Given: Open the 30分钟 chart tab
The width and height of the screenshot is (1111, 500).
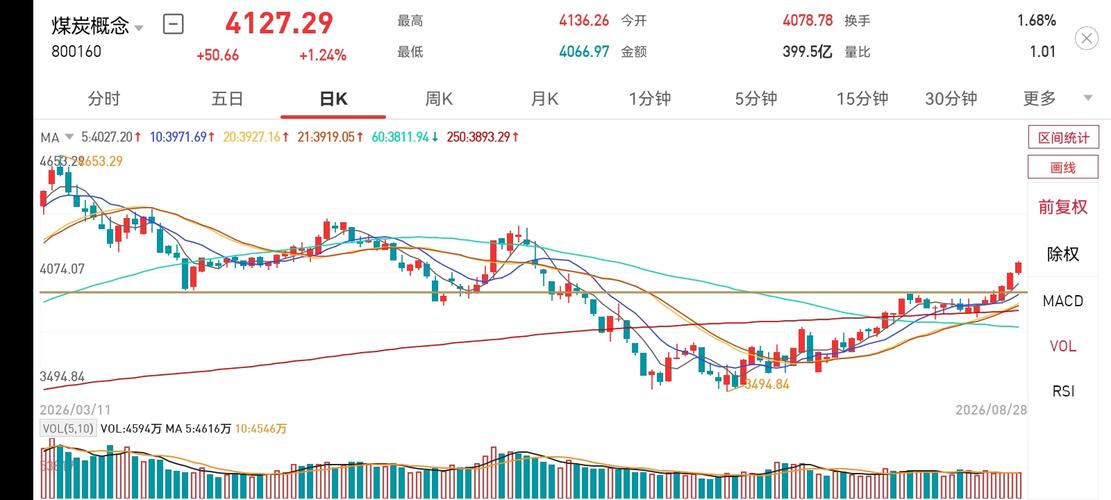Looking at the screenshot, I should click(x=951, y=98).
